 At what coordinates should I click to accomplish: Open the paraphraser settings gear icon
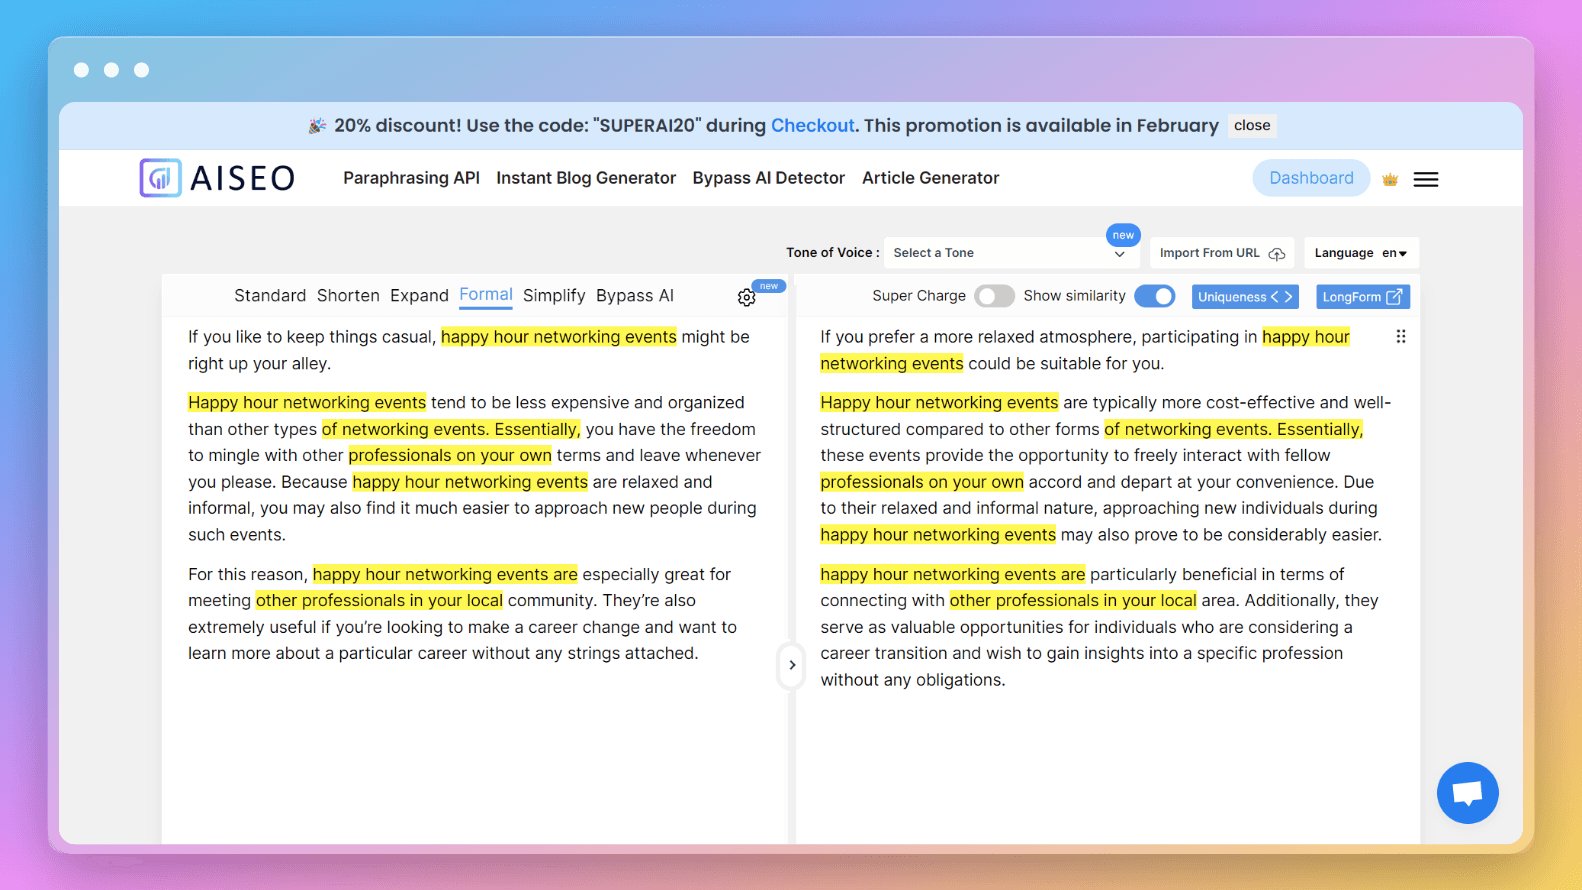746,297
